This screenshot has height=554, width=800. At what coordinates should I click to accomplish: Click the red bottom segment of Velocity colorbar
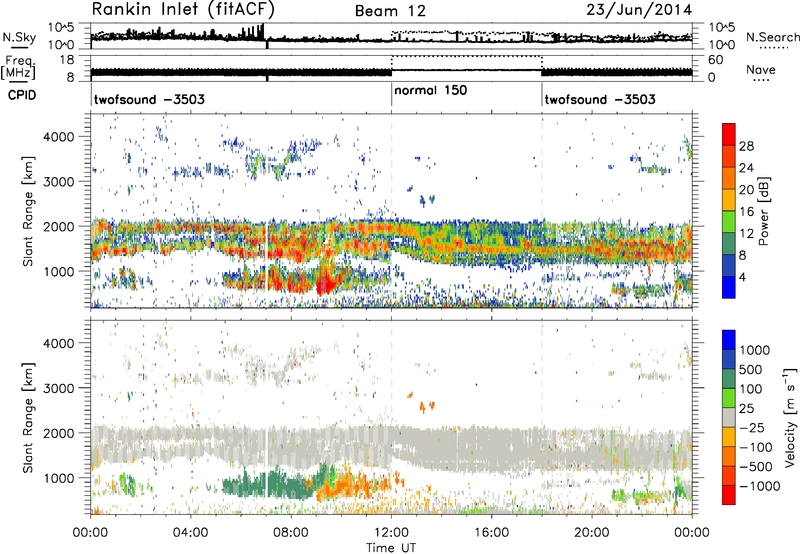point(729,495)
